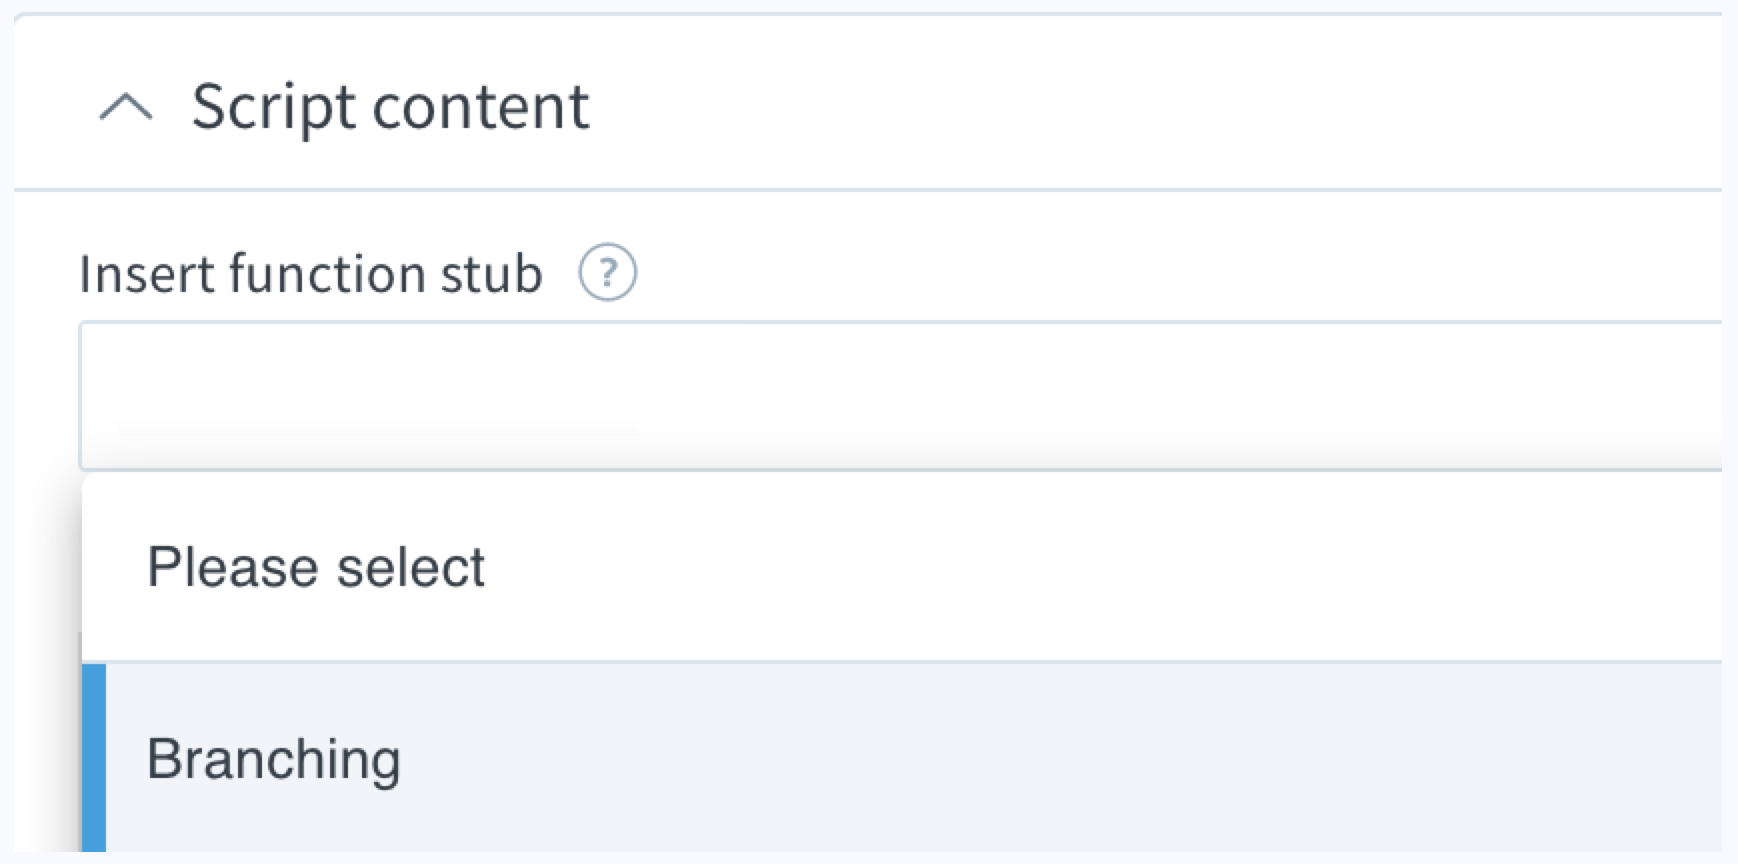Hide Script content panel via caret

point(126,106)
